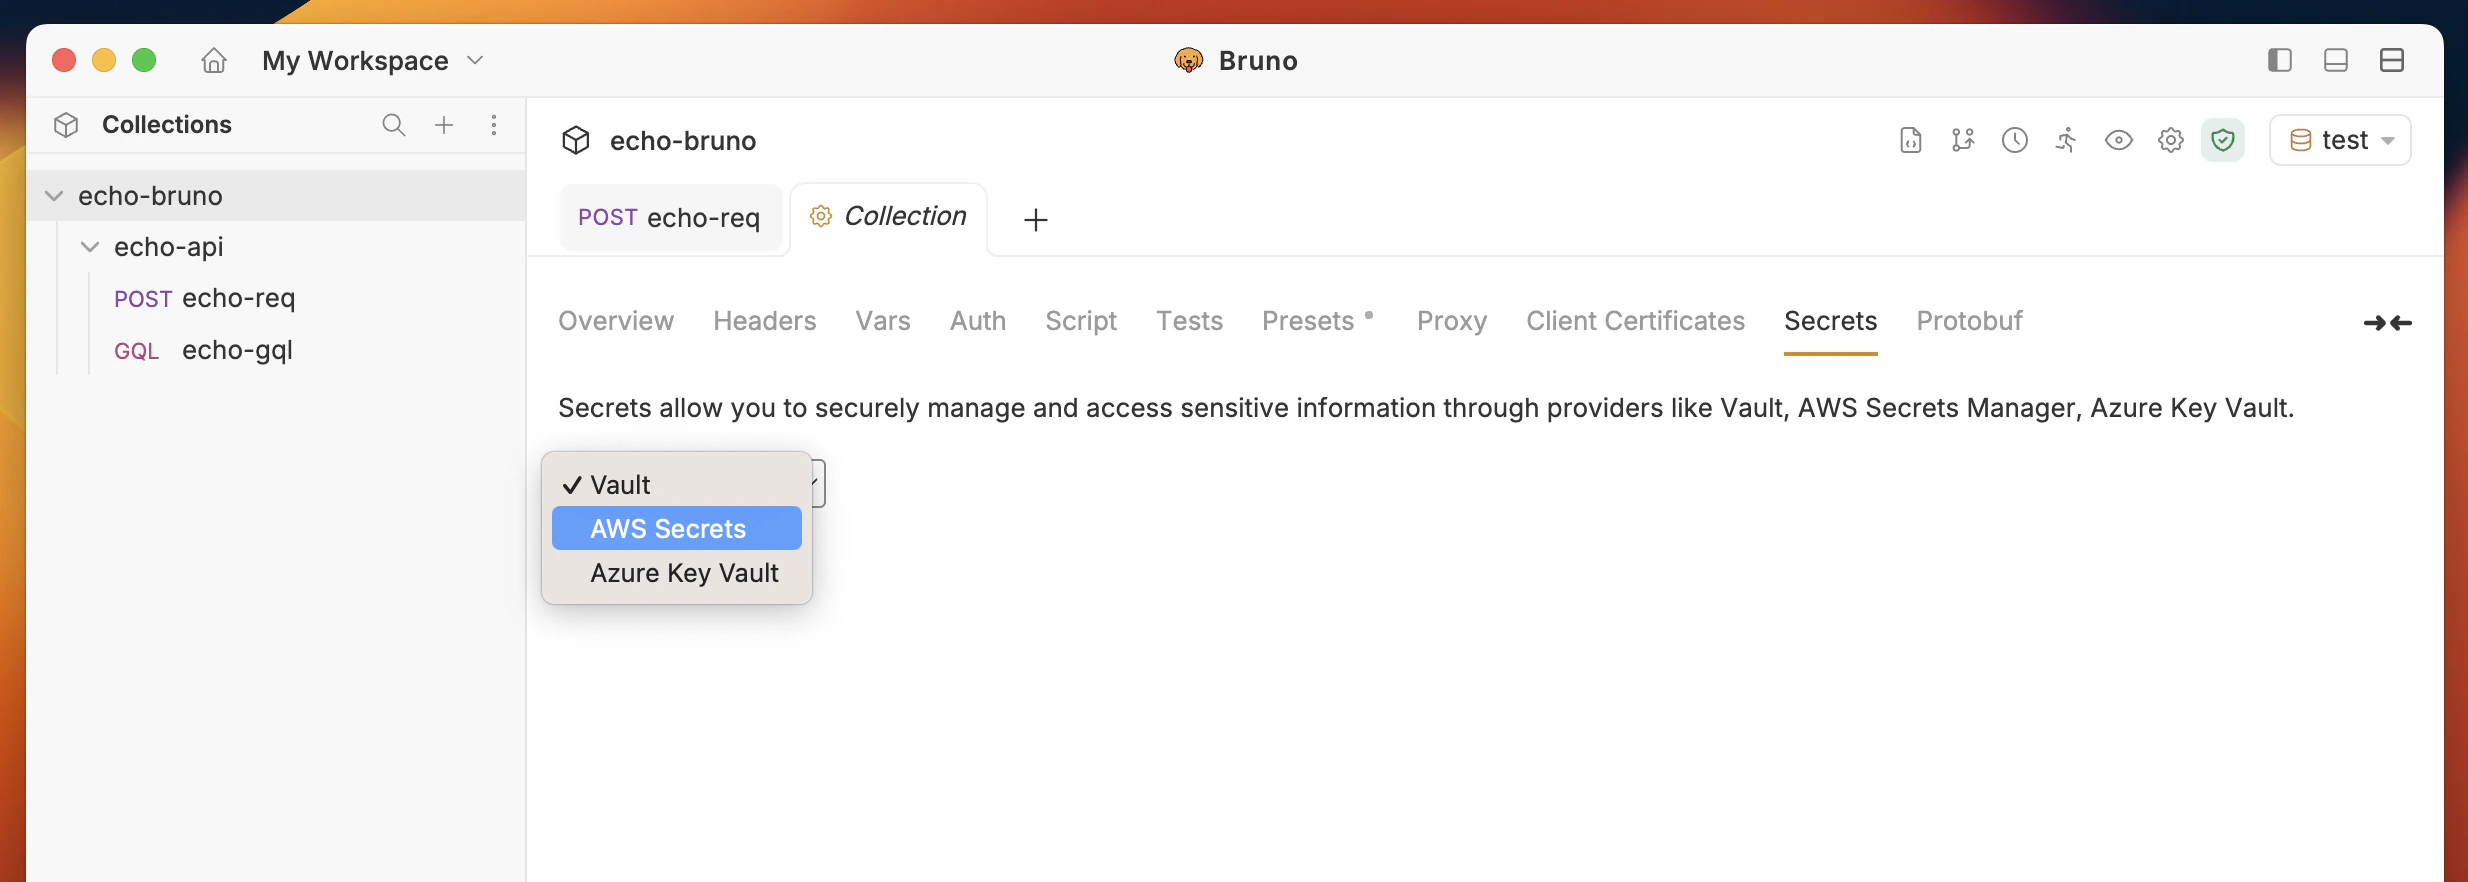Open the GQL echo-gql request
The image size is (2468, 882).
click(x=204, y=350)
